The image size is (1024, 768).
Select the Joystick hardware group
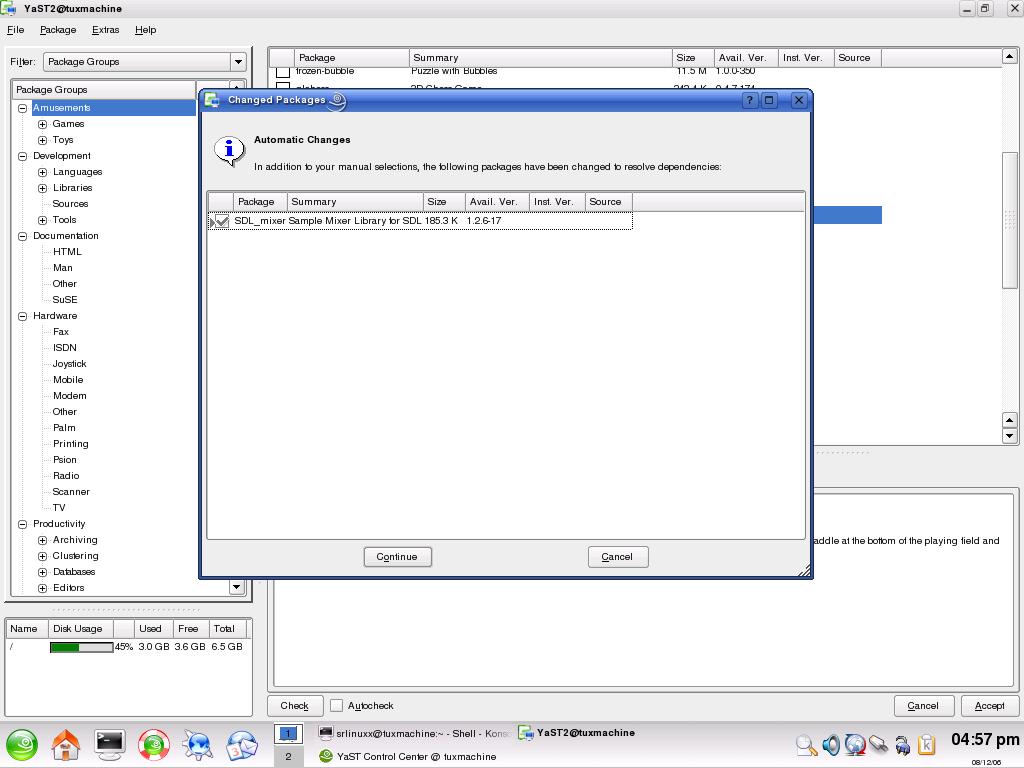coord(69,364)
